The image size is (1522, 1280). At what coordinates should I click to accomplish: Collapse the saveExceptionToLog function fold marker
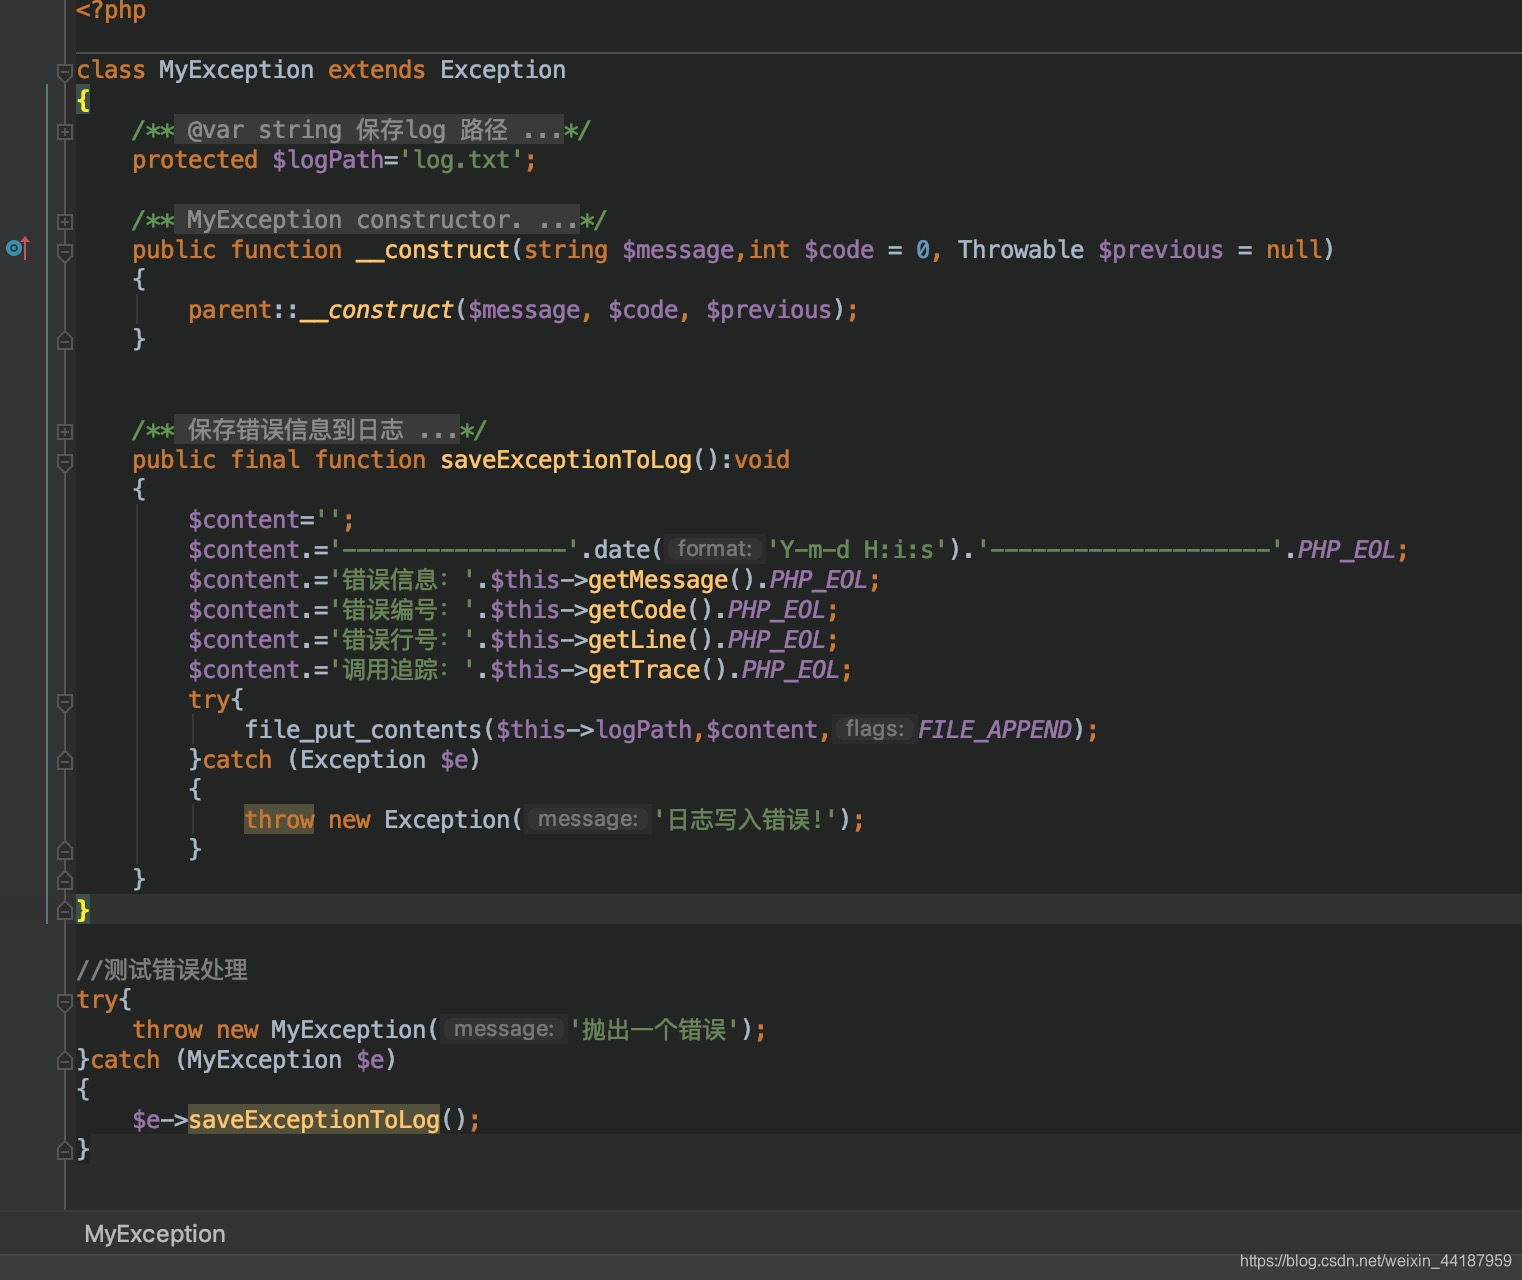pyautogui.click(x=65, y=462)
